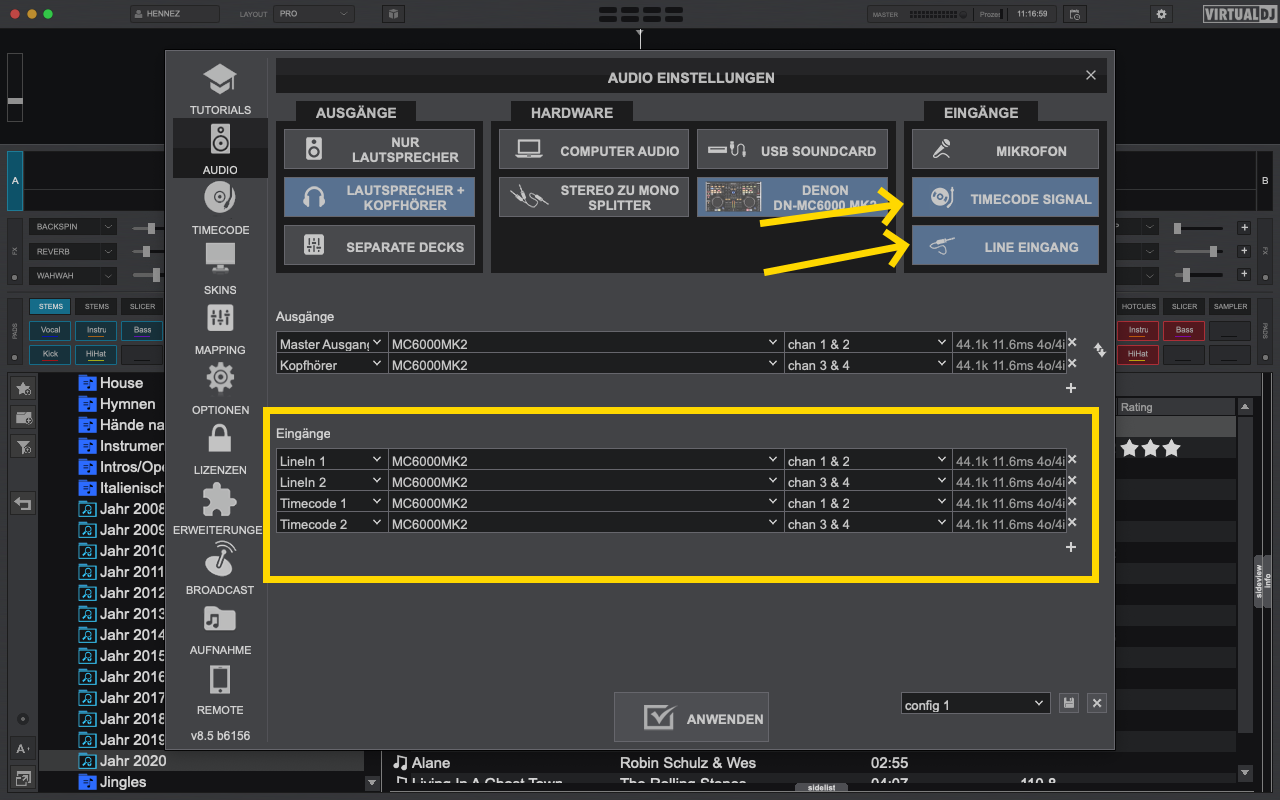Image resolution: width=1280 pixels, height=800 pixels.
Task: Select the Jahr 2020 folder
Action: click(x=133, y=761)
